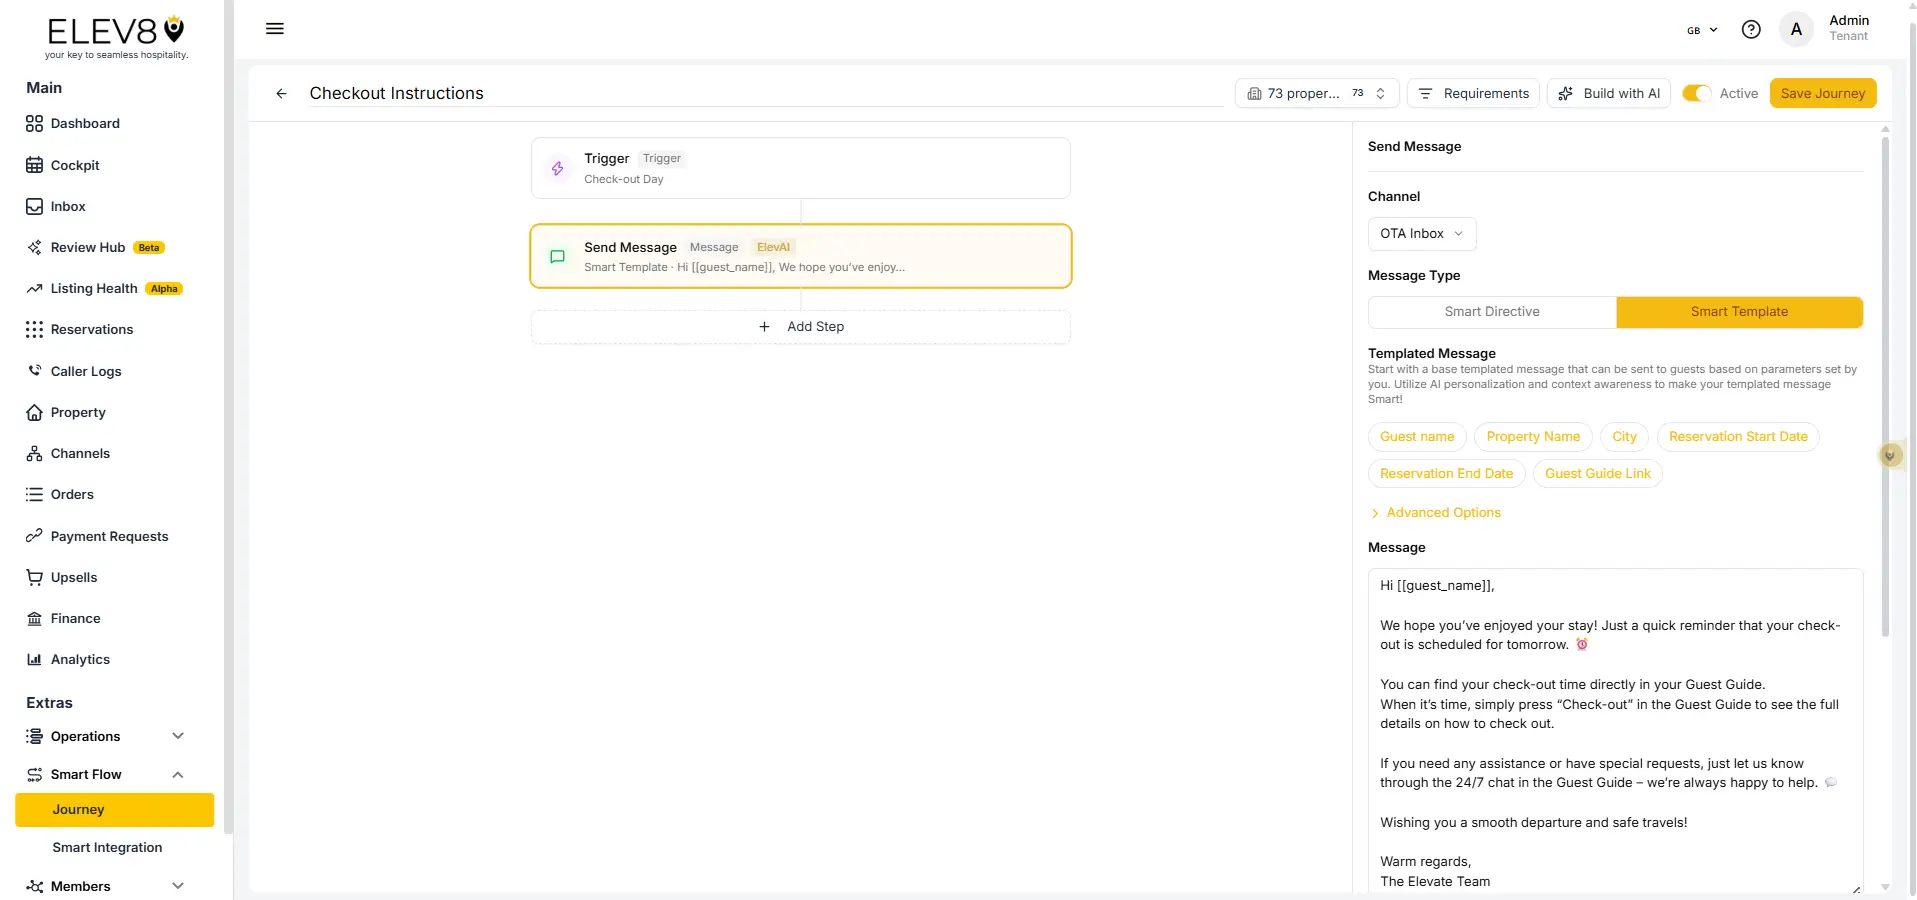This screenshot has width=1917, height=900.
Task: Click the message area resize handle
Action: pyautogui.click(x=1856, y=888)
